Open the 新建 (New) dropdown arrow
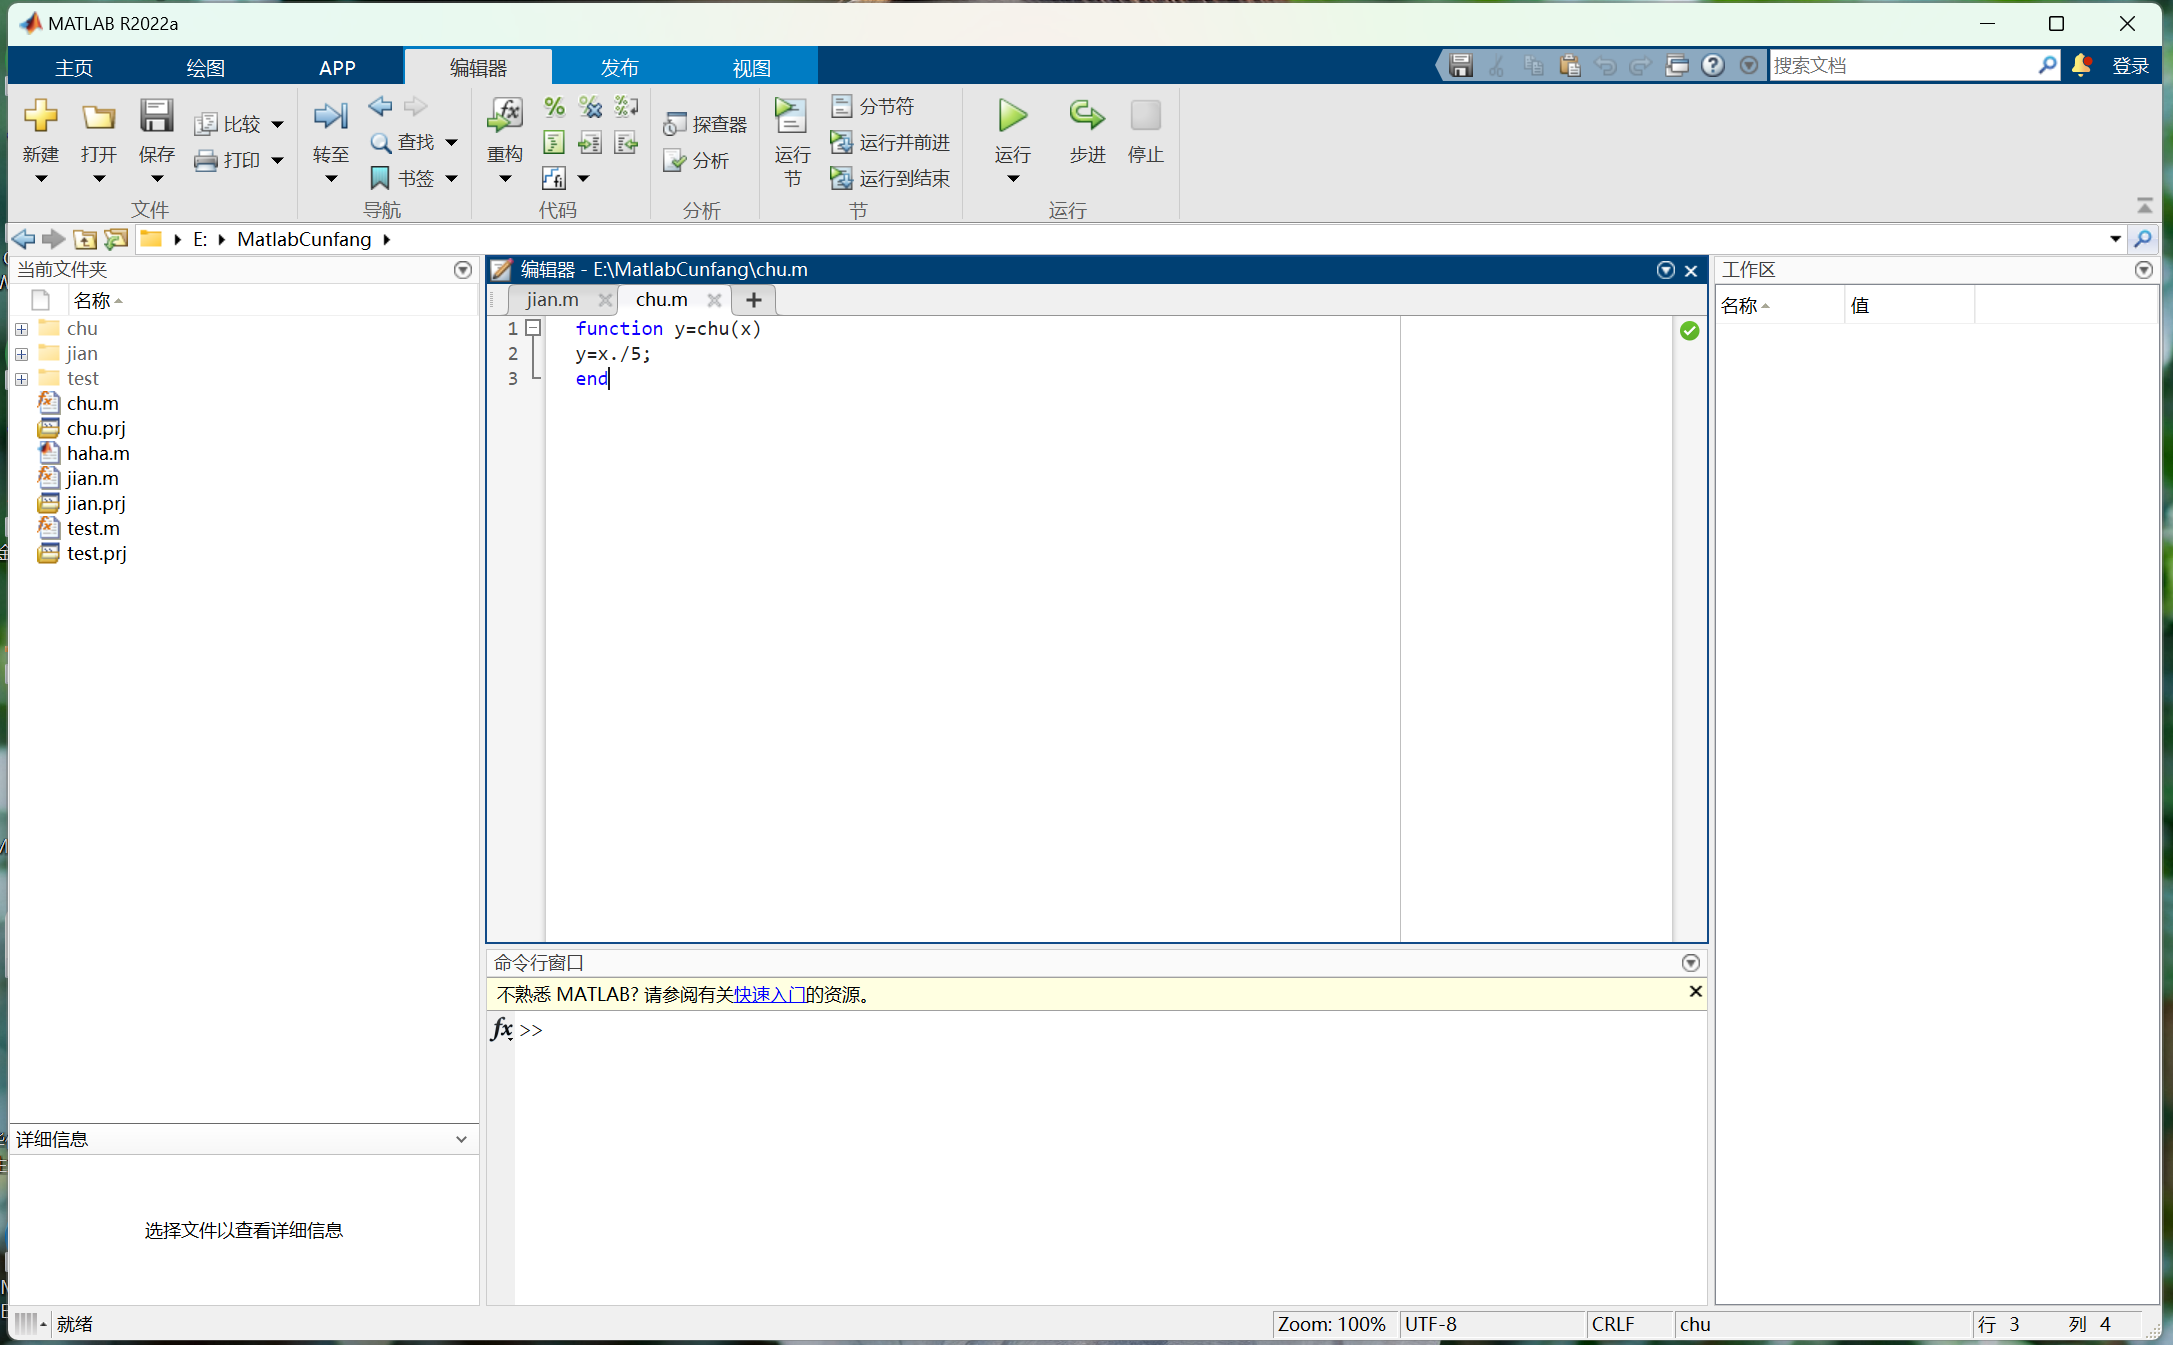 click(41, 180)
